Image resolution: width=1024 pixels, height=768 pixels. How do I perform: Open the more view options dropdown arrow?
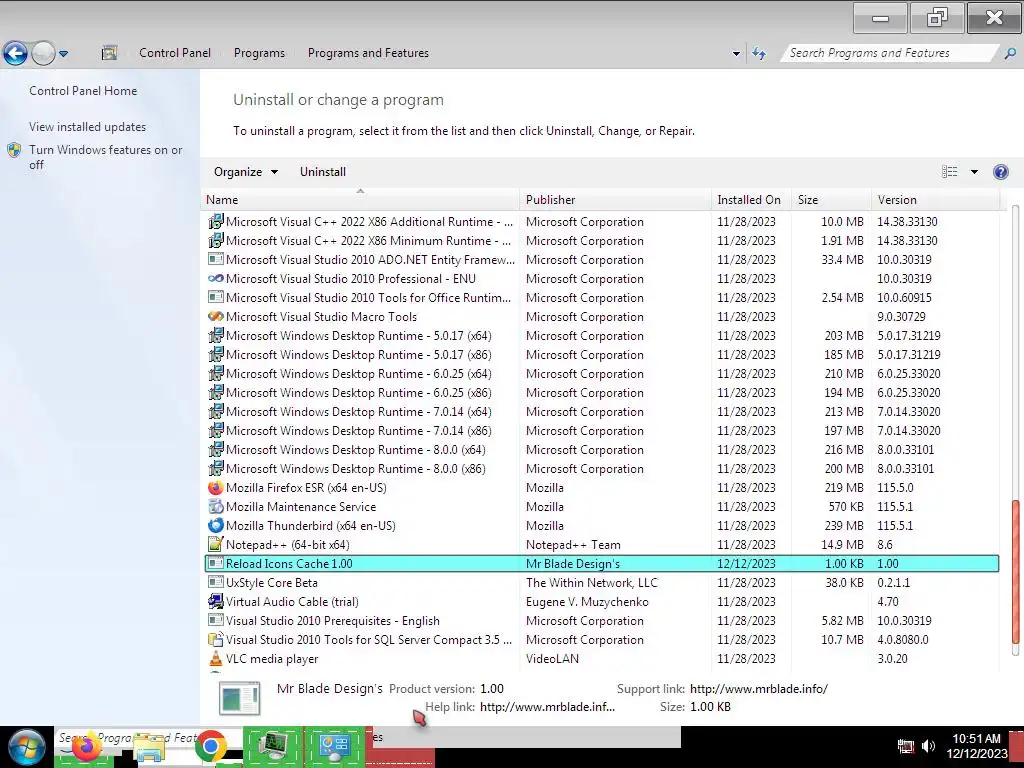[974, 172]
